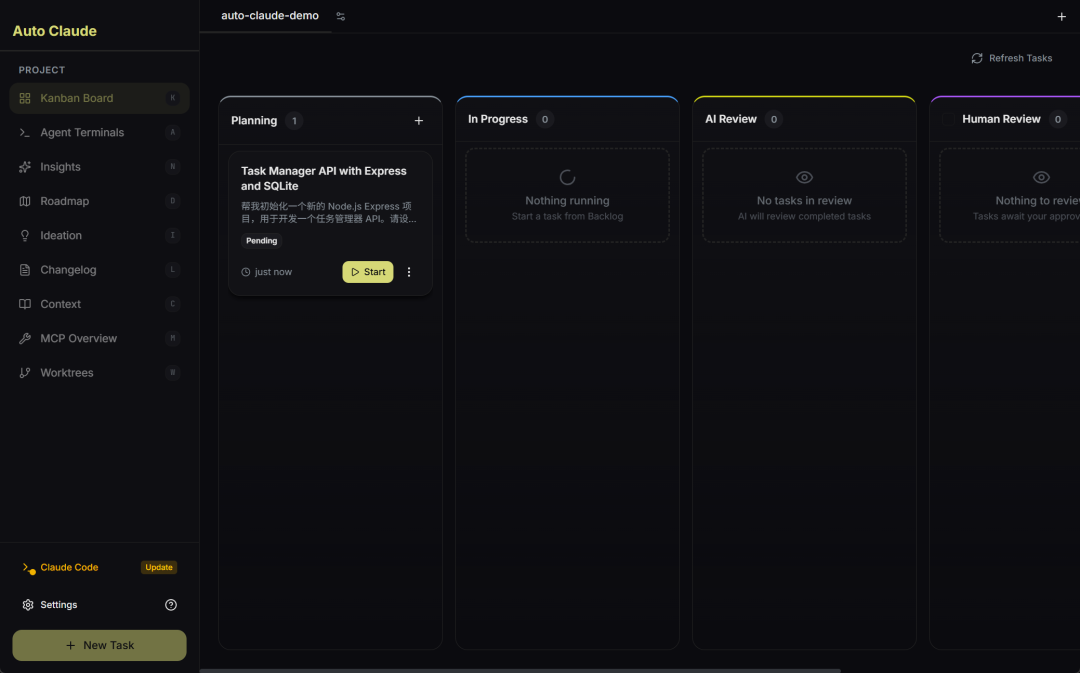
Task: Open the Kanban Board view
Action: [x=99, y=98]
